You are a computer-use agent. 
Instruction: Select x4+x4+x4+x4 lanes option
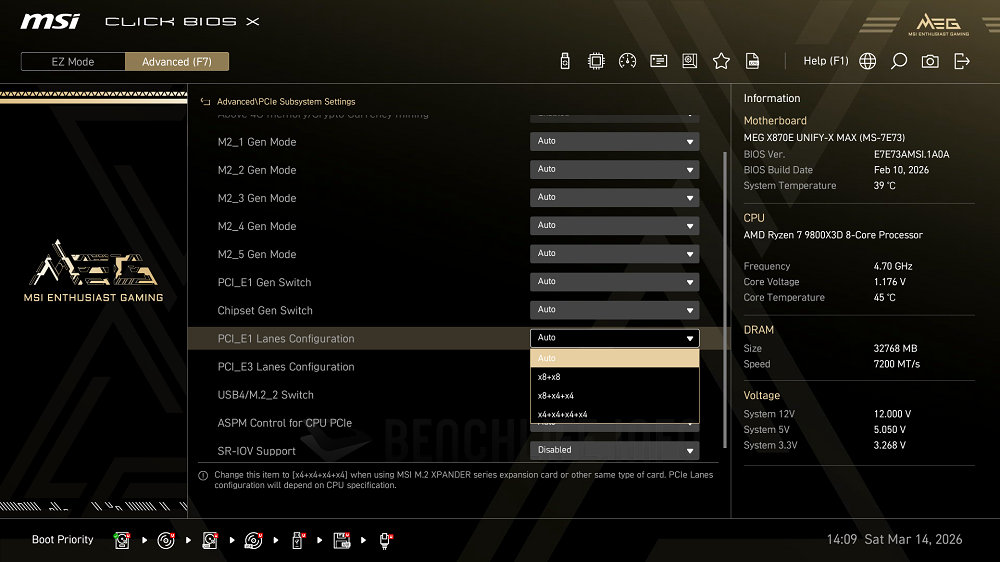click(x=614, y=414)
